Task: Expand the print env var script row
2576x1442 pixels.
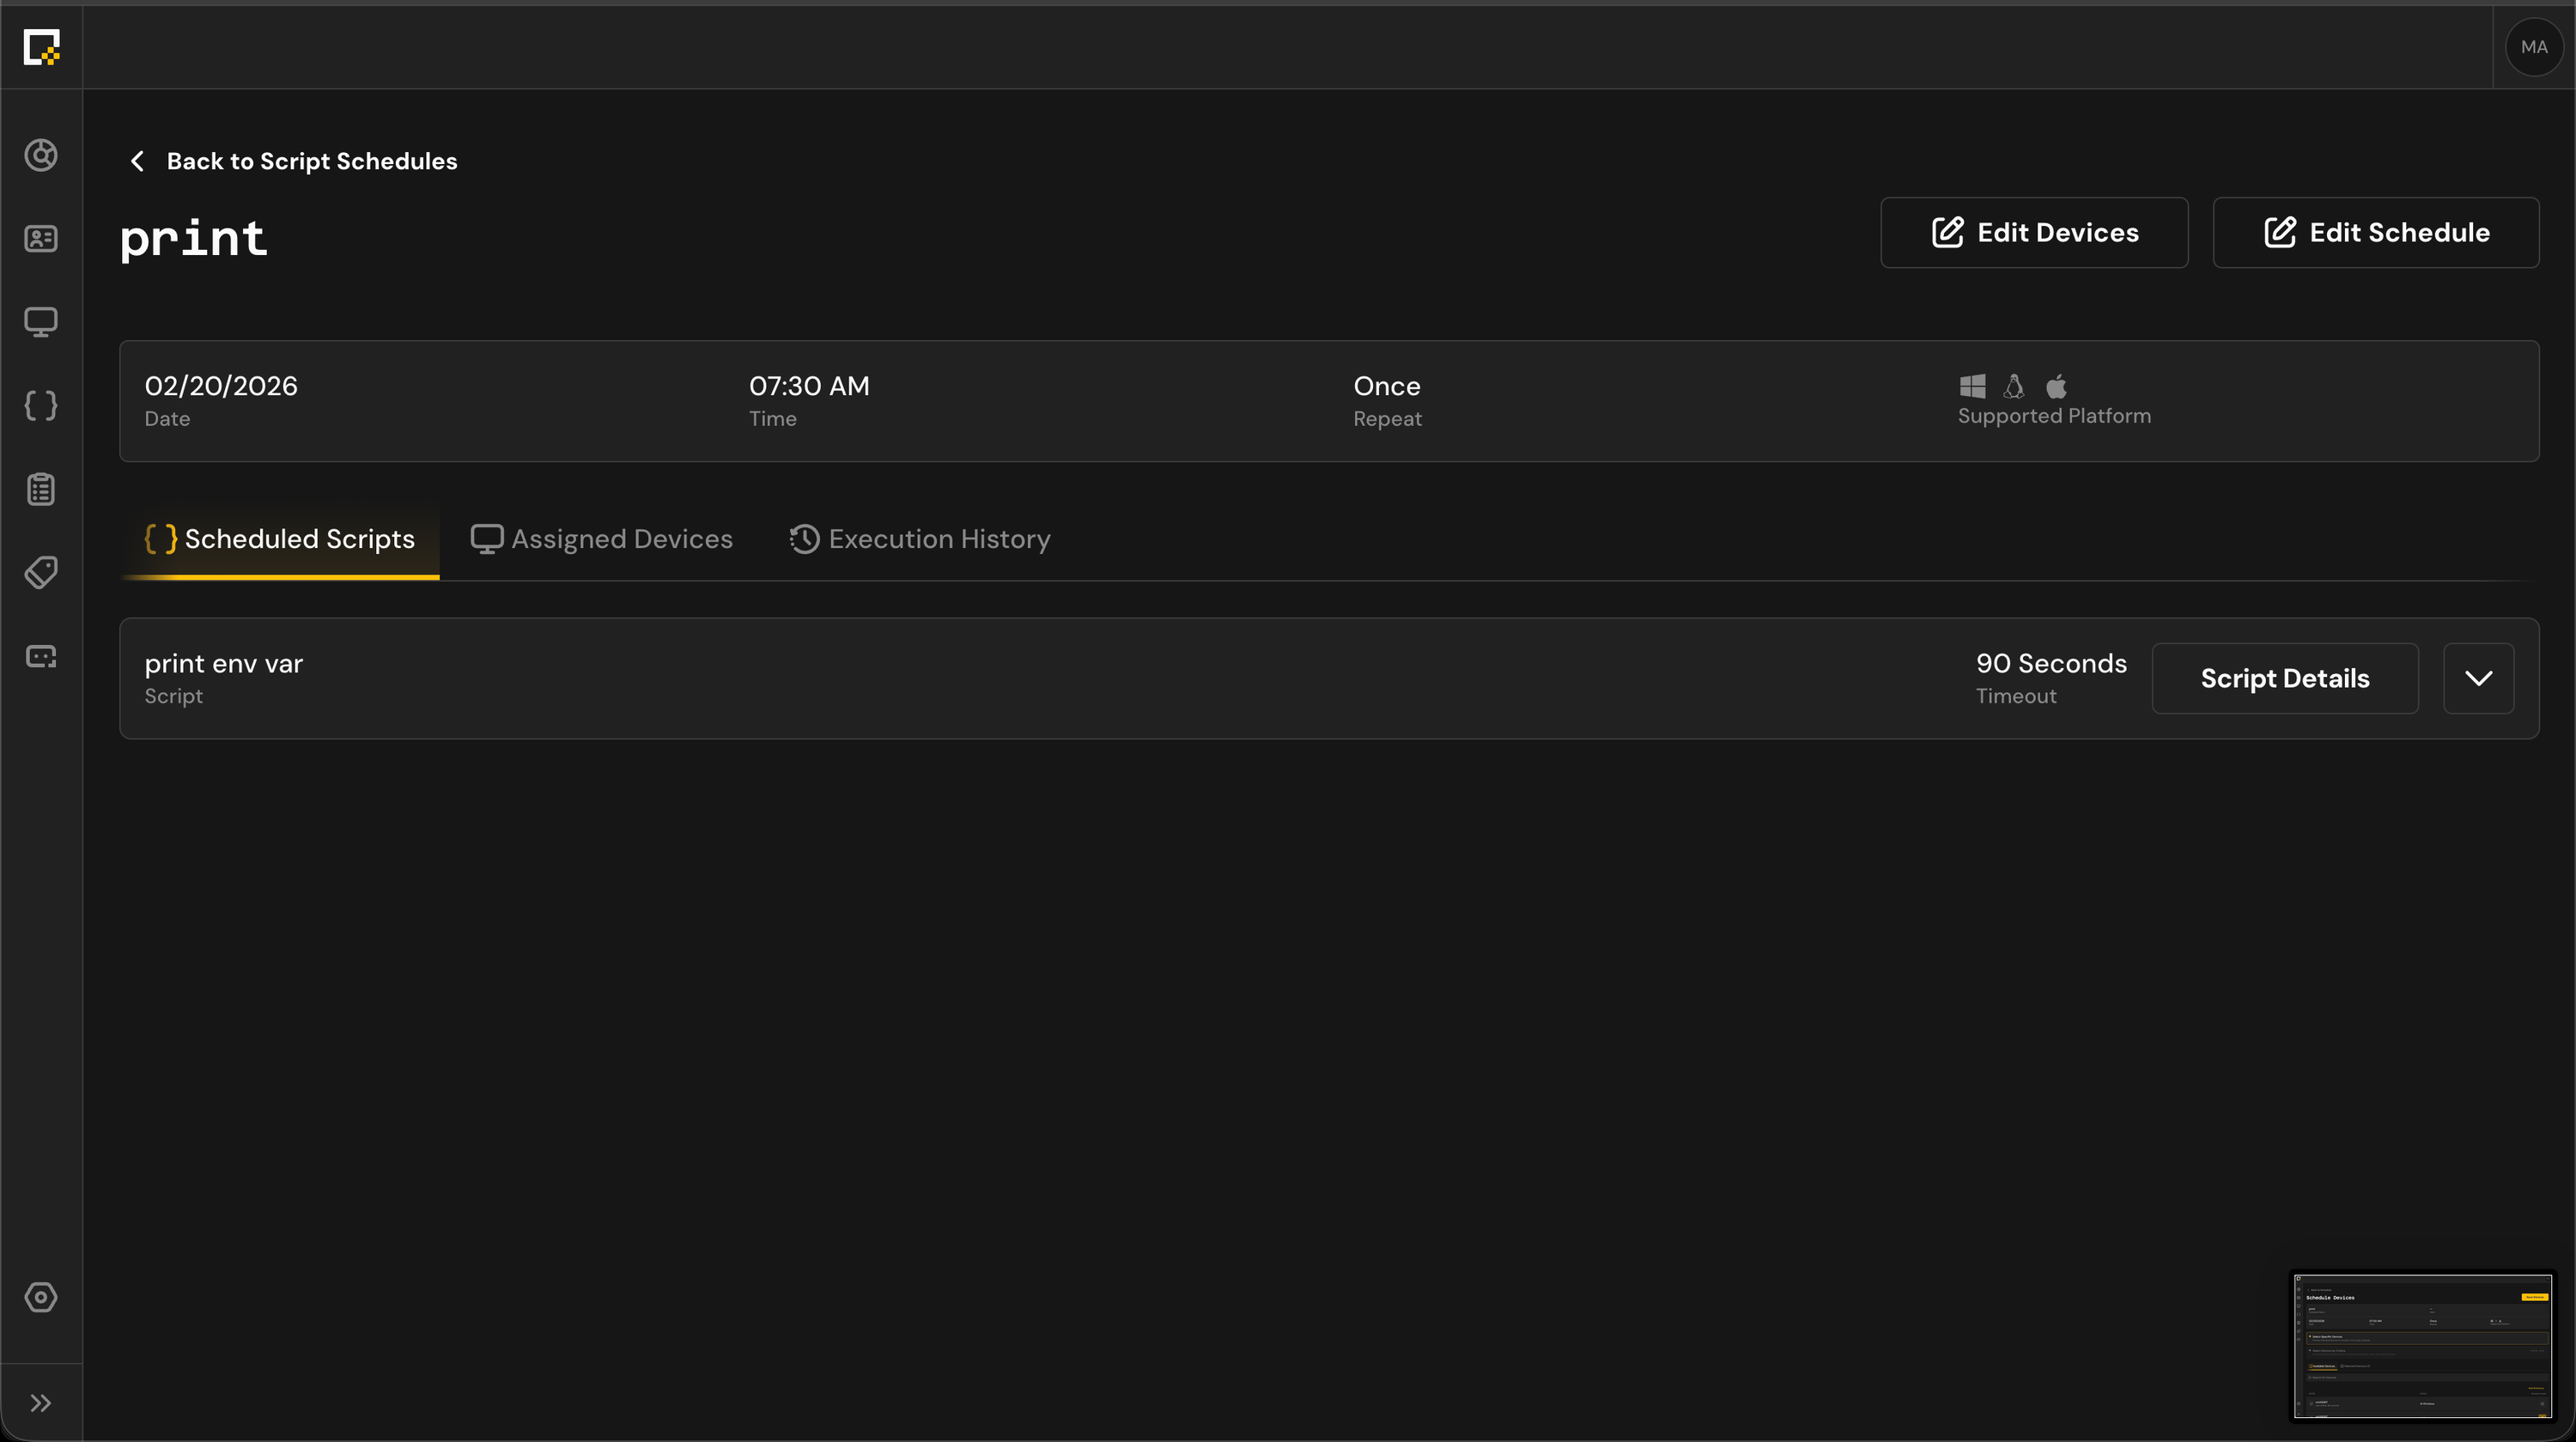Action: pos(2478,678)
